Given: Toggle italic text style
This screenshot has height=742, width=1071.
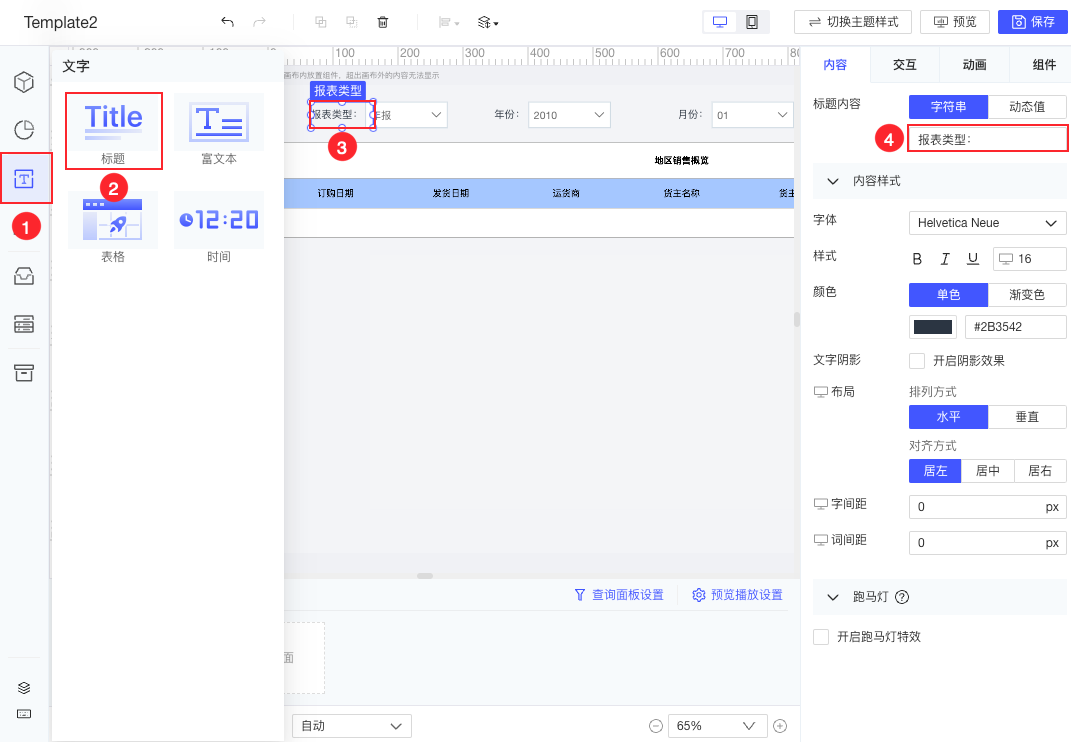Looking at the screenshot, I should 945,259.
